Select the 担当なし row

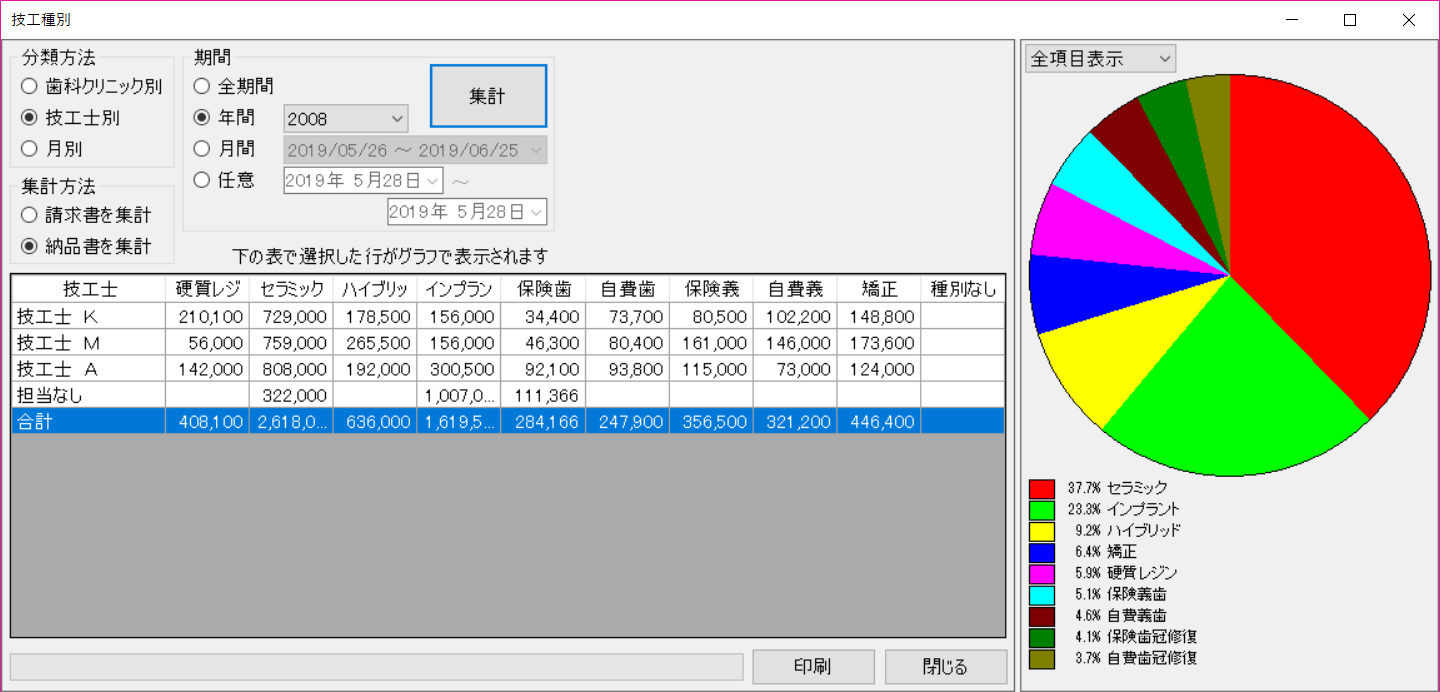point(88,395)
